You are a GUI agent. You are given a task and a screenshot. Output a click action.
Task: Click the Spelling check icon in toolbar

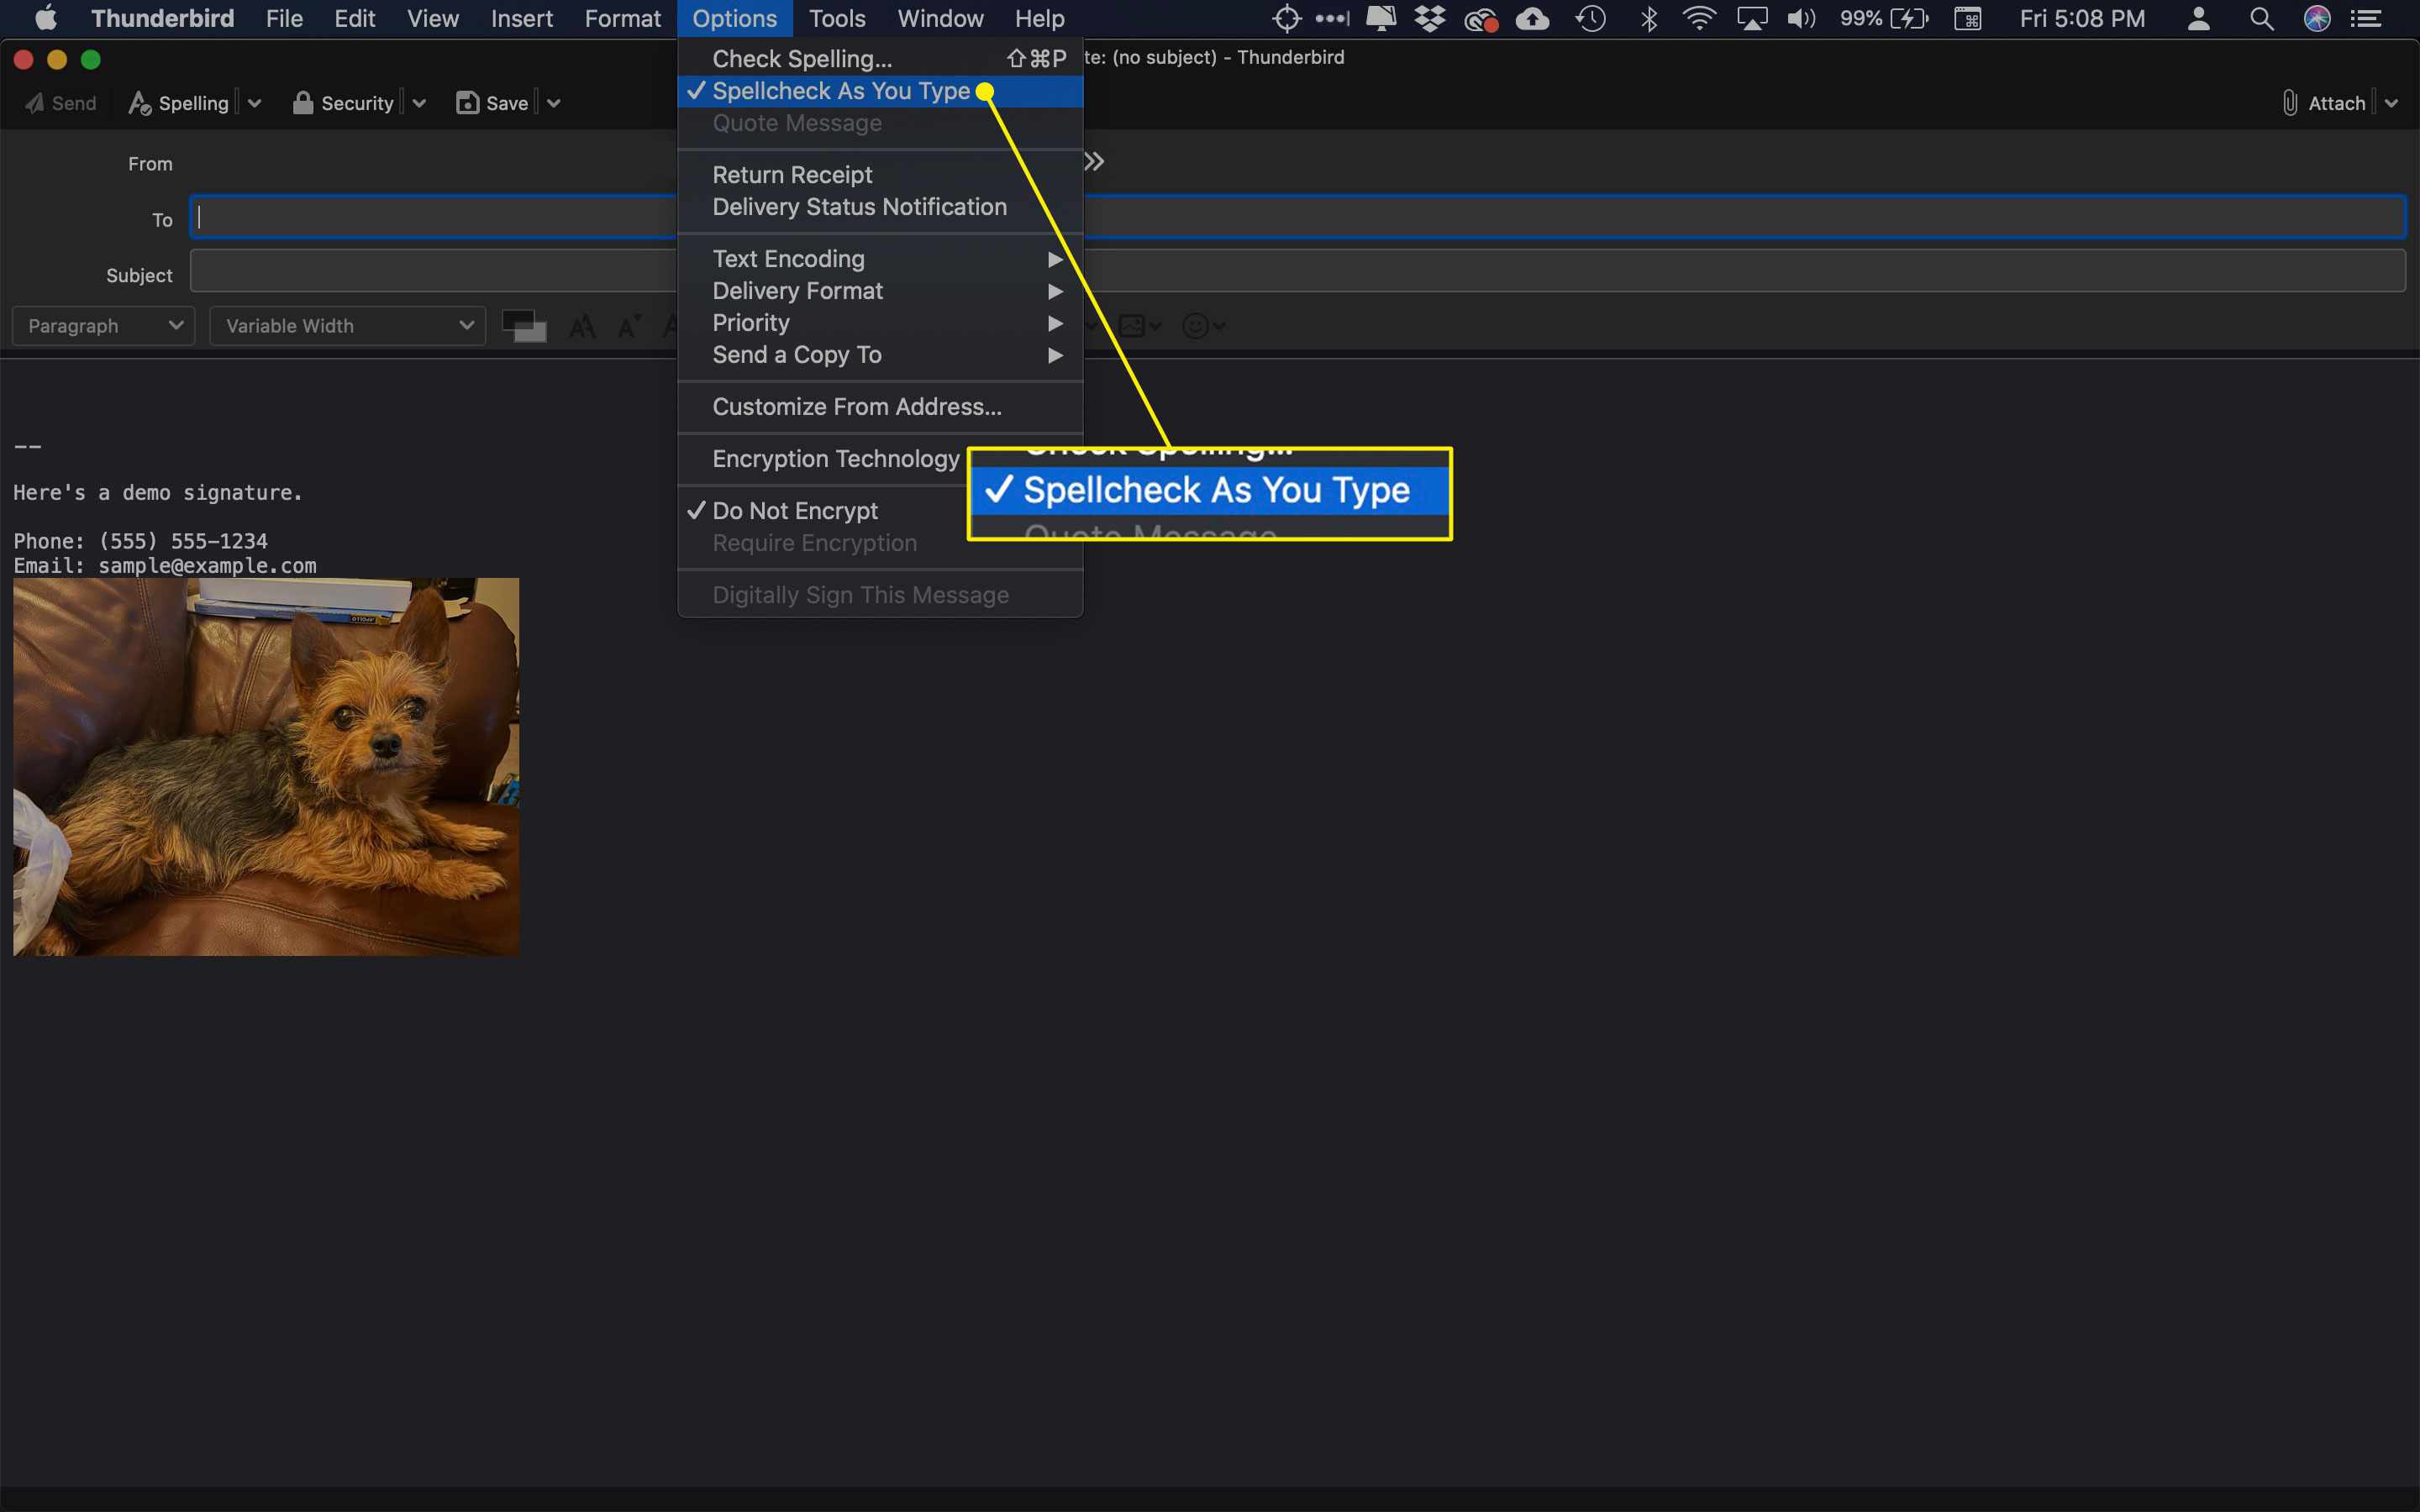(x=139, y=103)
